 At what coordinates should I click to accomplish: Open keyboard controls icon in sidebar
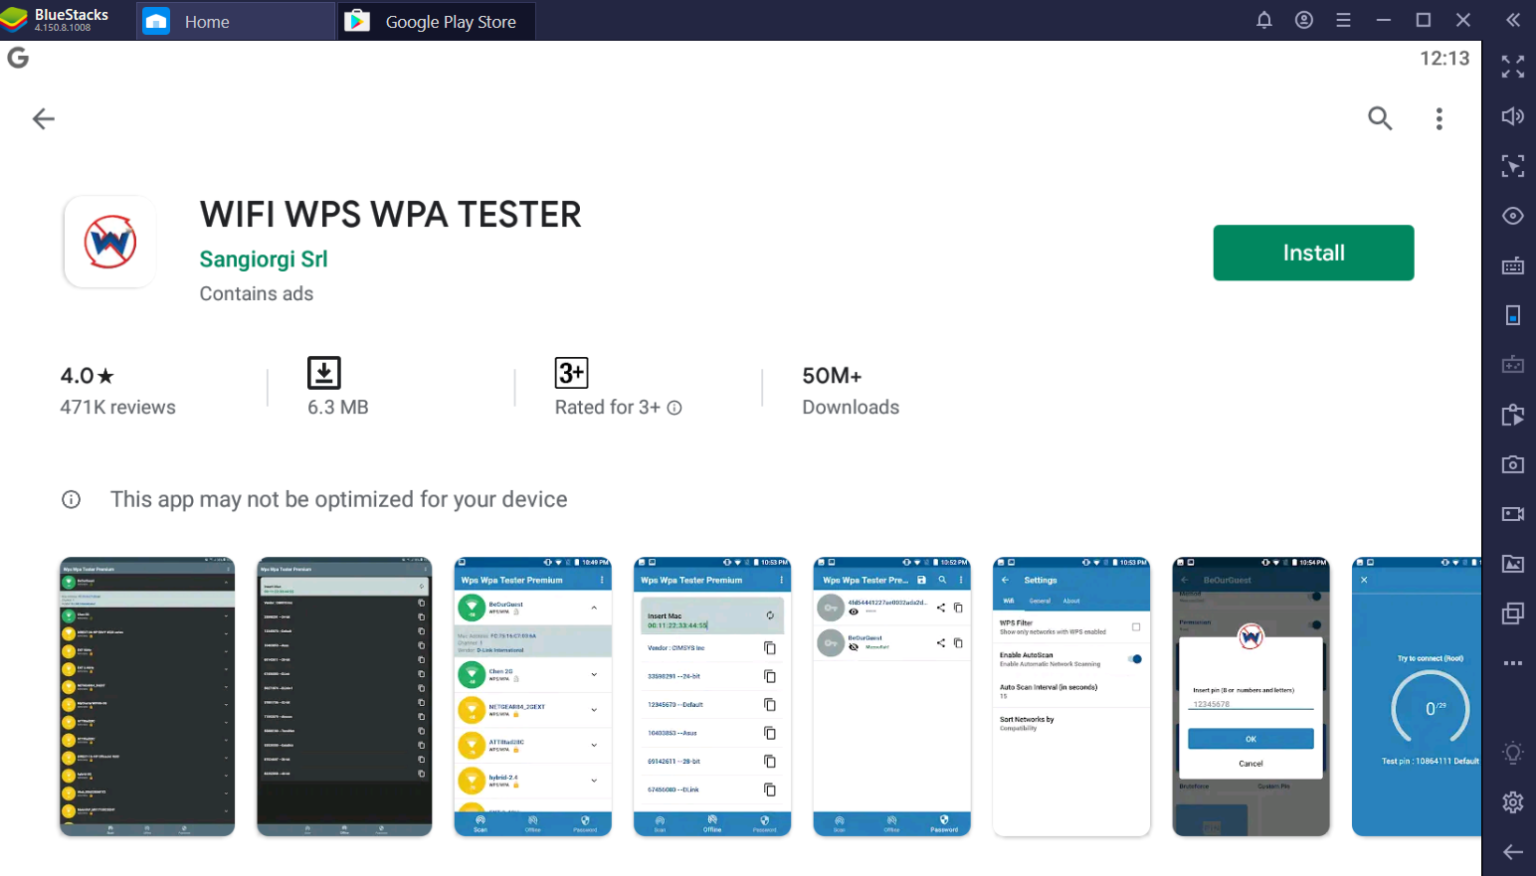1513,265
